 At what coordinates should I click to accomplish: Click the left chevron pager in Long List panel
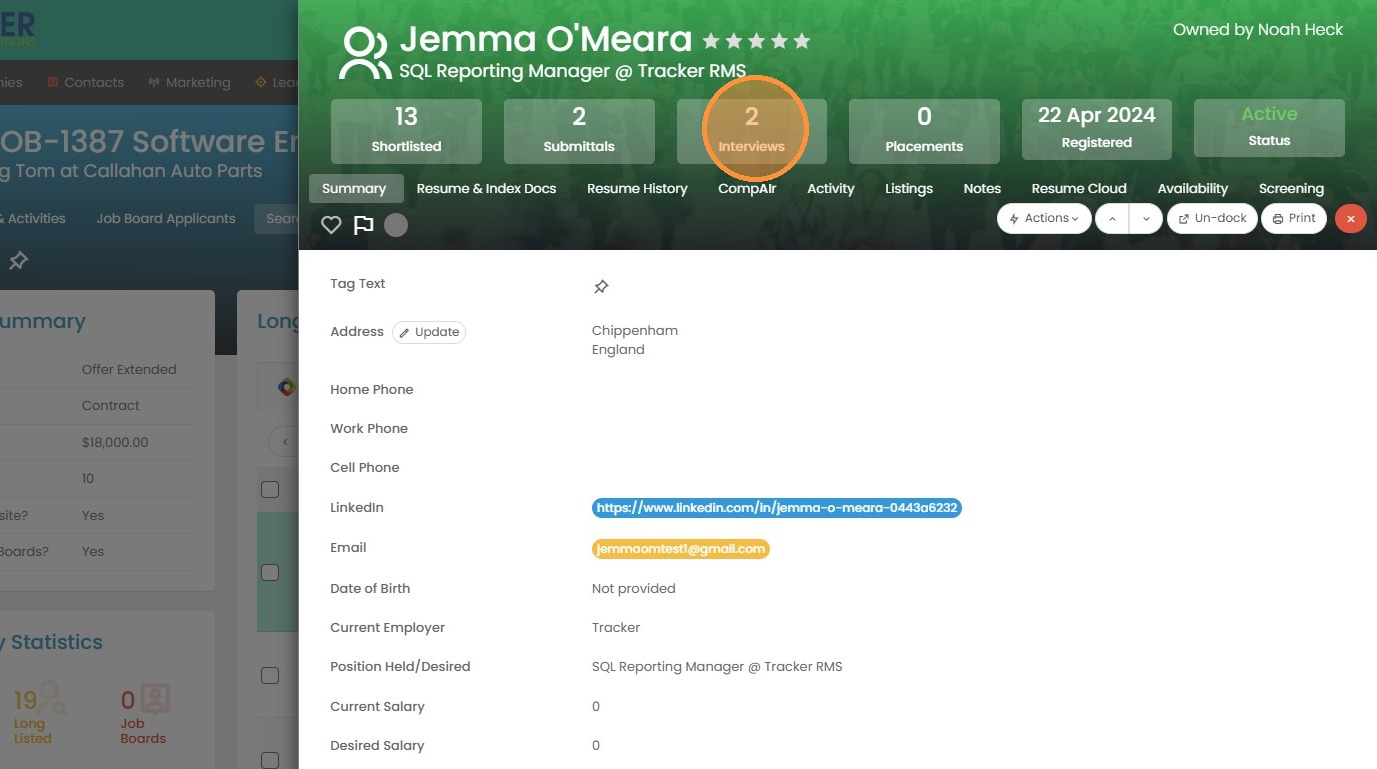coord(285,442)
